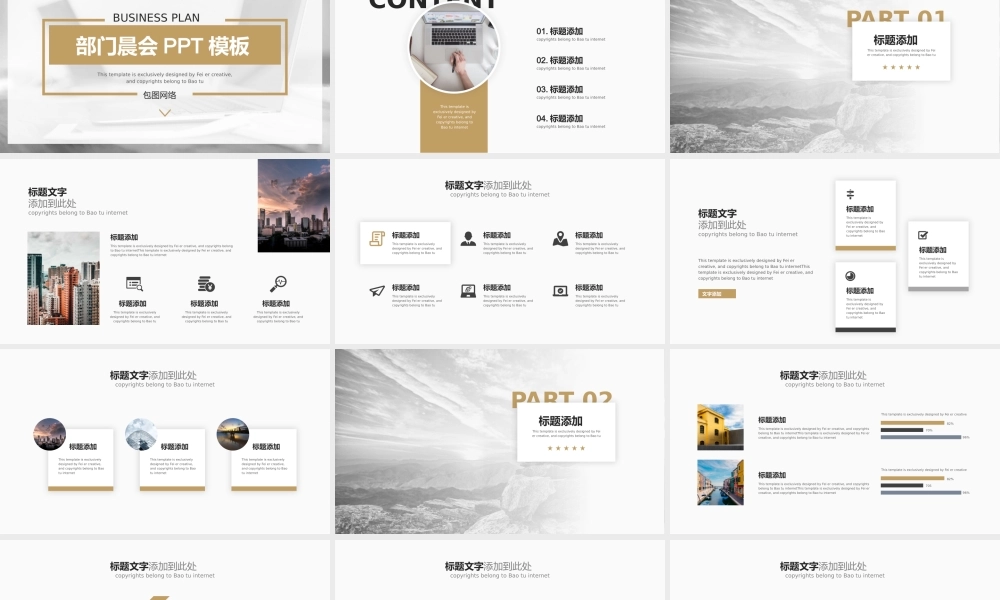Click the gold 文字添加 button
Image resolution: width=1000 pixels, height=600 pixels.
click(x=716, y=294)
